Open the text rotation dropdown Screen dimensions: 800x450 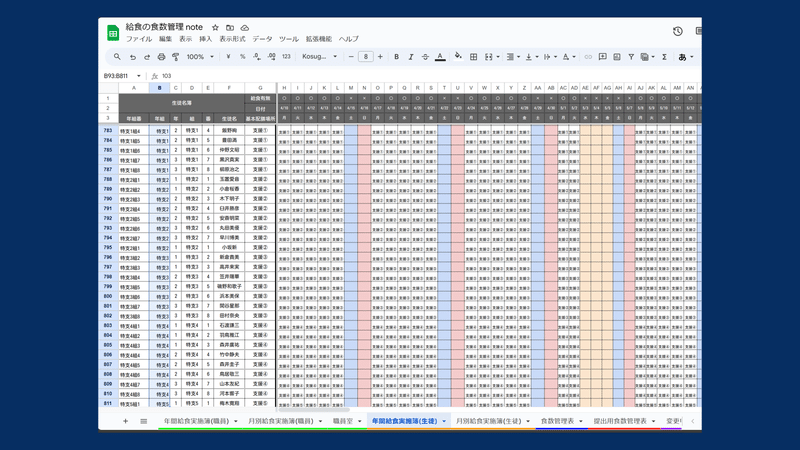point(568,57)
